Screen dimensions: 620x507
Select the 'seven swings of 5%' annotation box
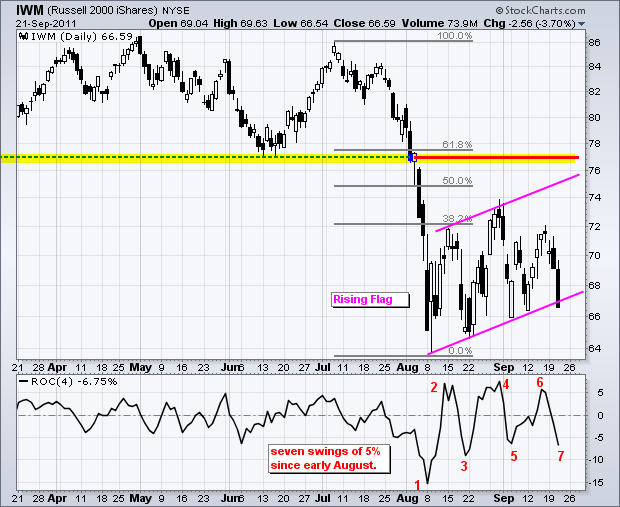tap(330, 458)
